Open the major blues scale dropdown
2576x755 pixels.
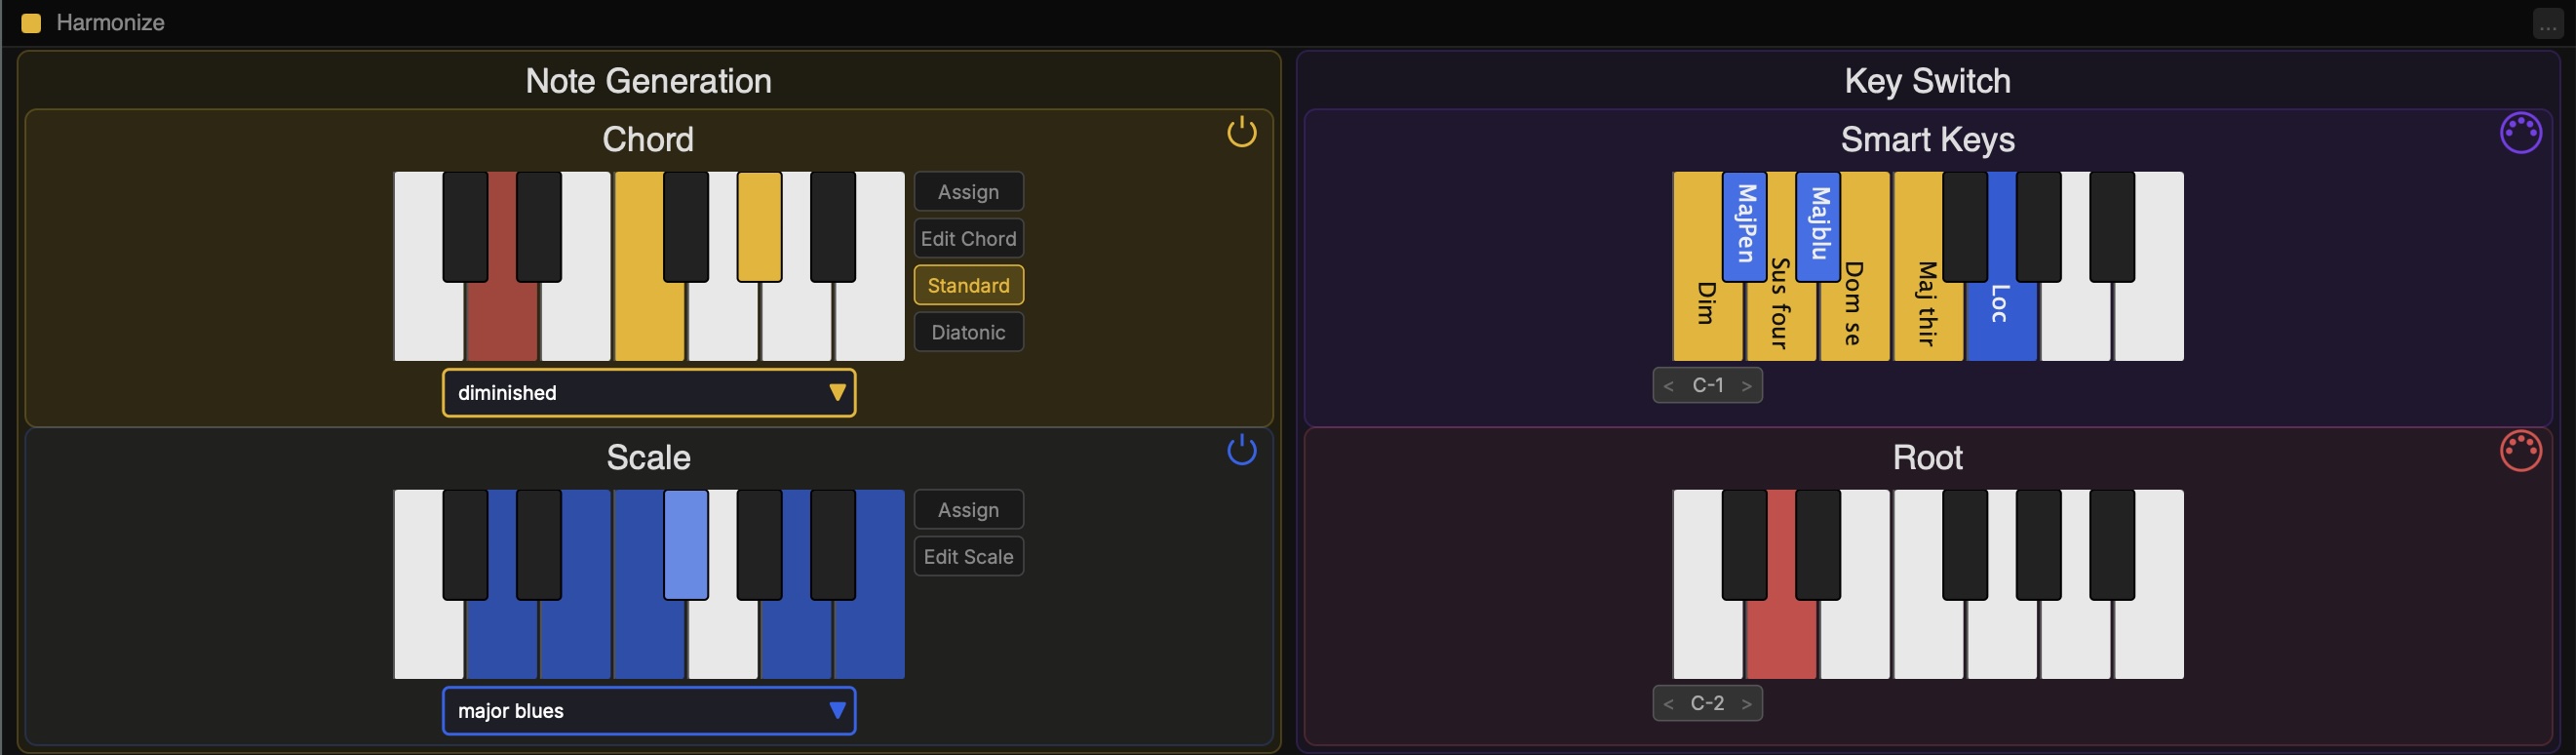(649, 710)
